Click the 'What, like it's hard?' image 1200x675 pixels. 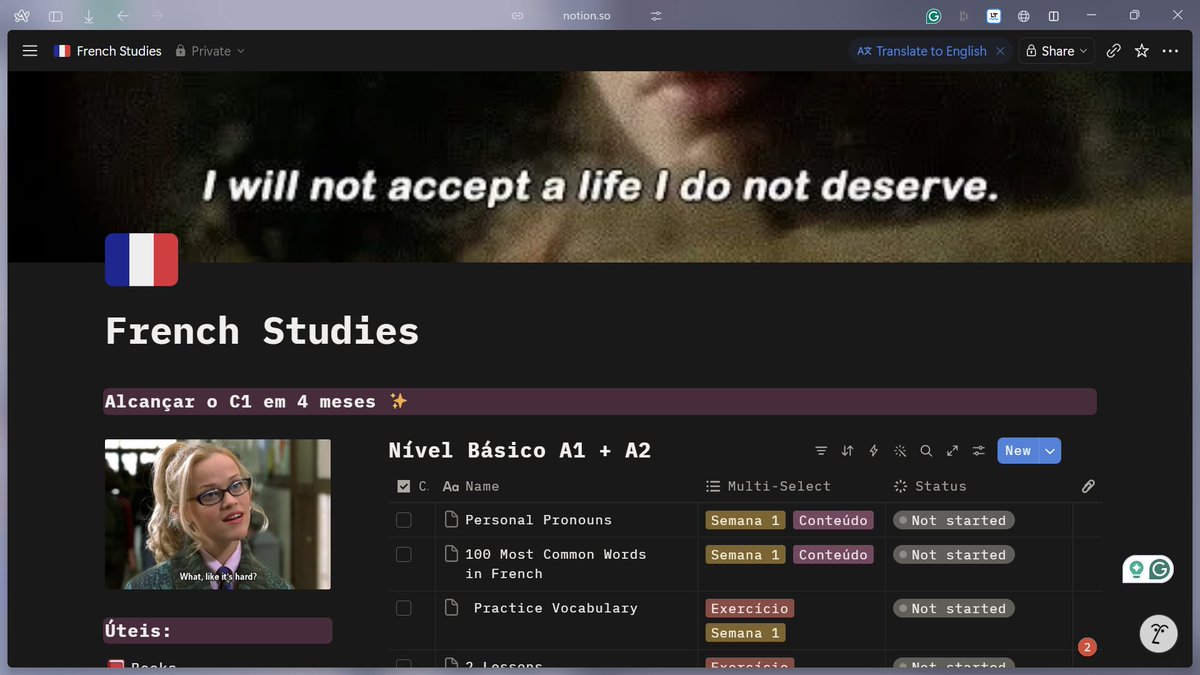point(218,514)
